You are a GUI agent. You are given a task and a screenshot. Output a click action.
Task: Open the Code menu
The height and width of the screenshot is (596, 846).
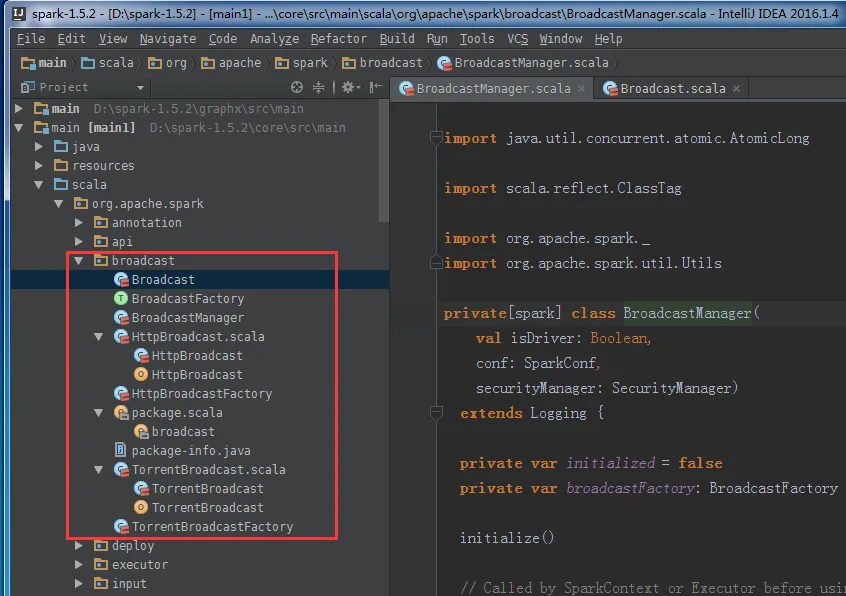(x=223, y=39)
